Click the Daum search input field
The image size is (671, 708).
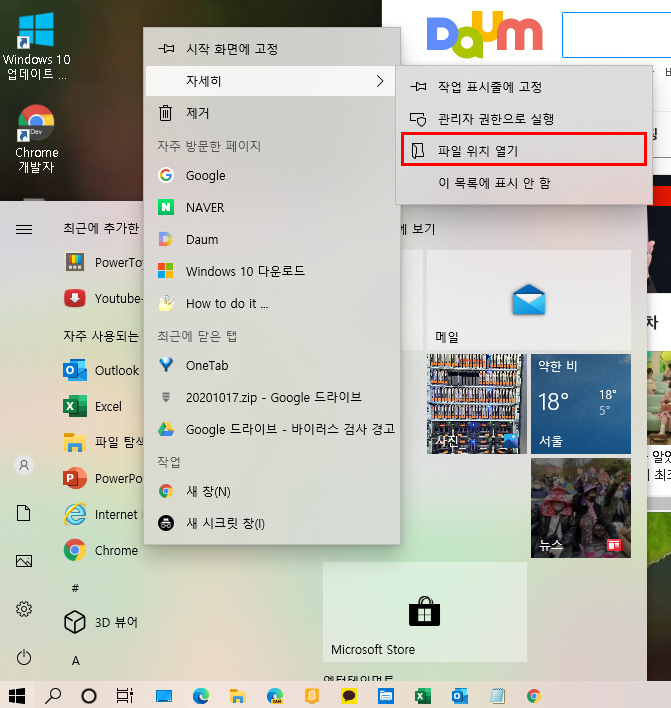click(x=616, y=35)
